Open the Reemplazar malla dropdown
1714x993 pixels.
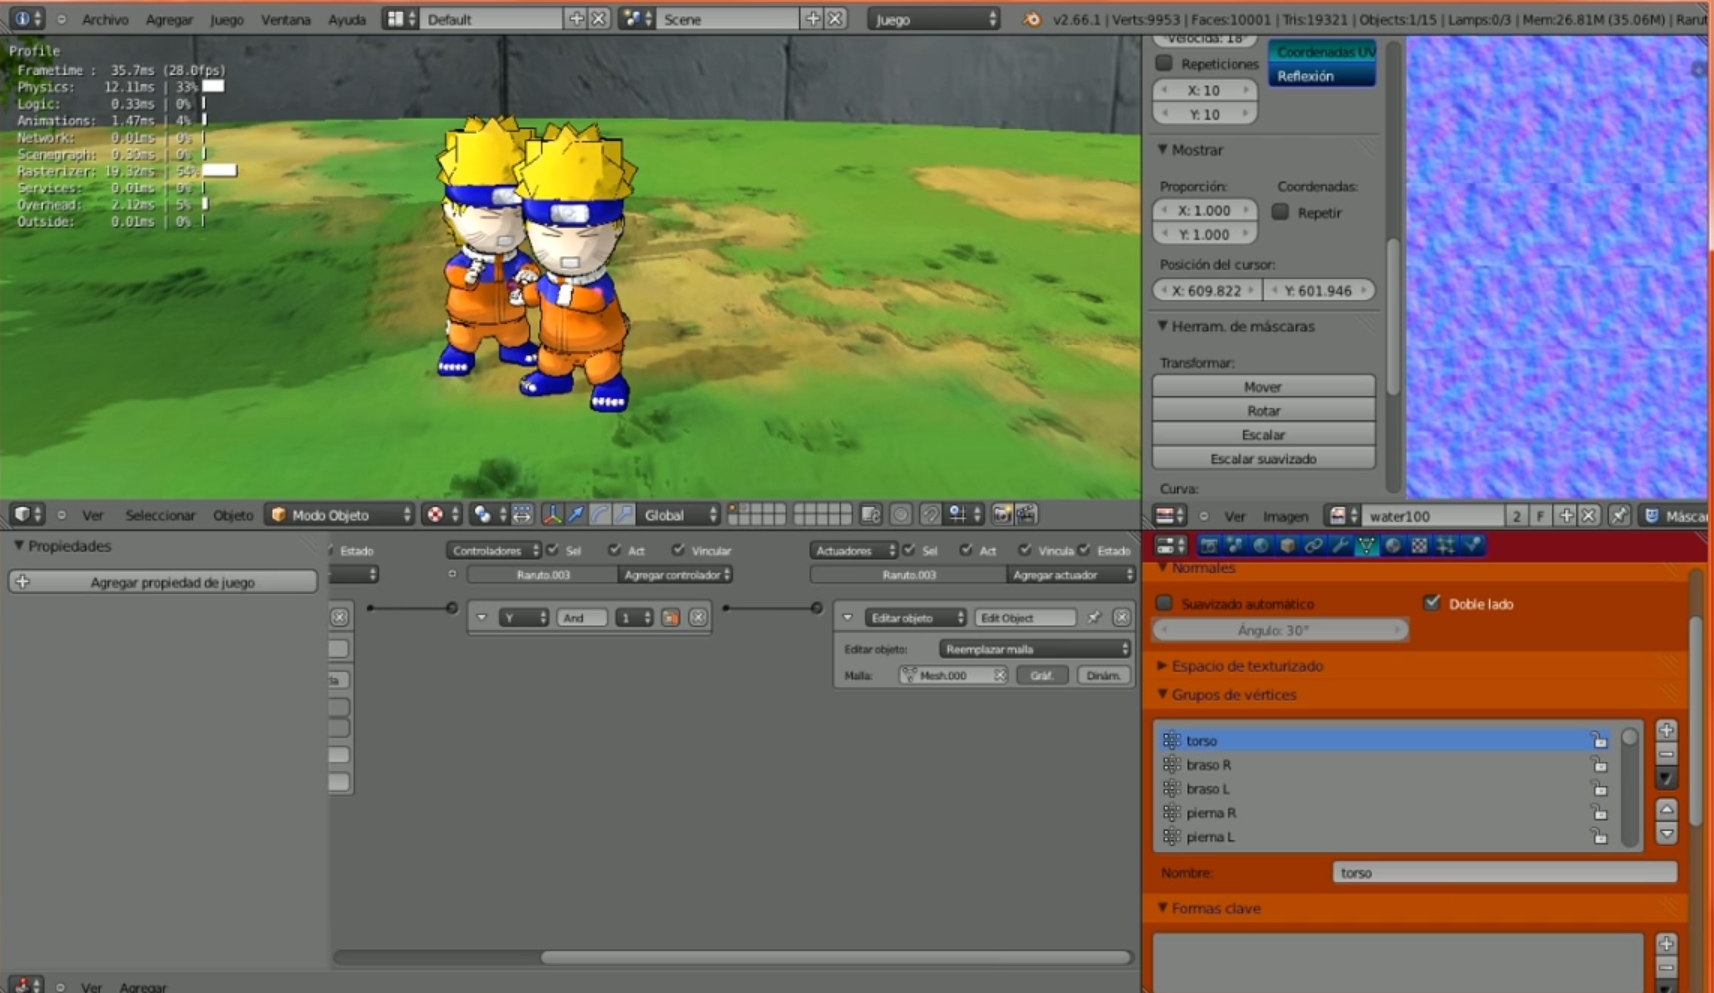pos(1035,649)
